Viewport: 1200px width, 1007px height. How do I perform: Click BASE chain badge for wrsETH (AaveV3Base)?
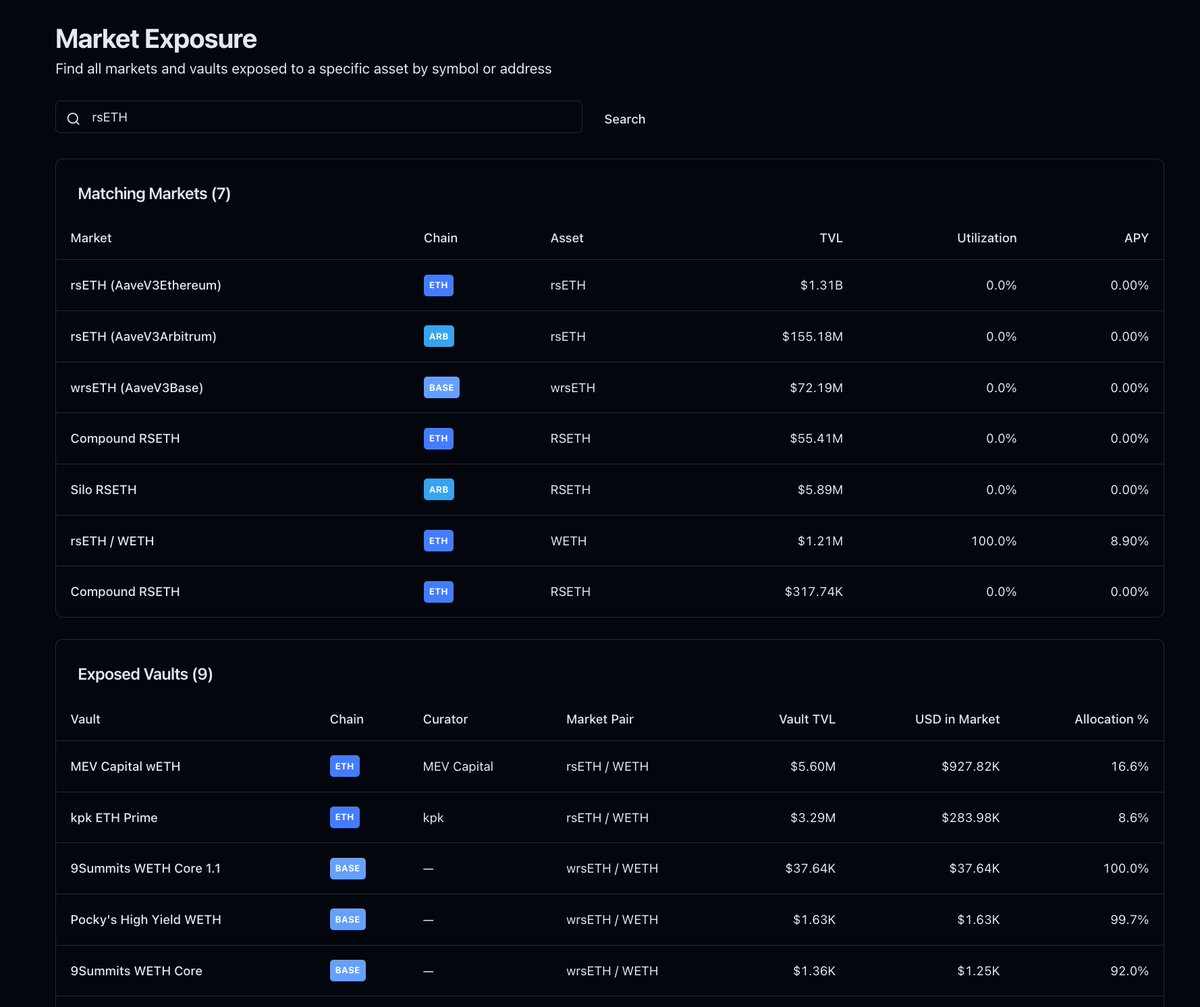tap(441, 387)
